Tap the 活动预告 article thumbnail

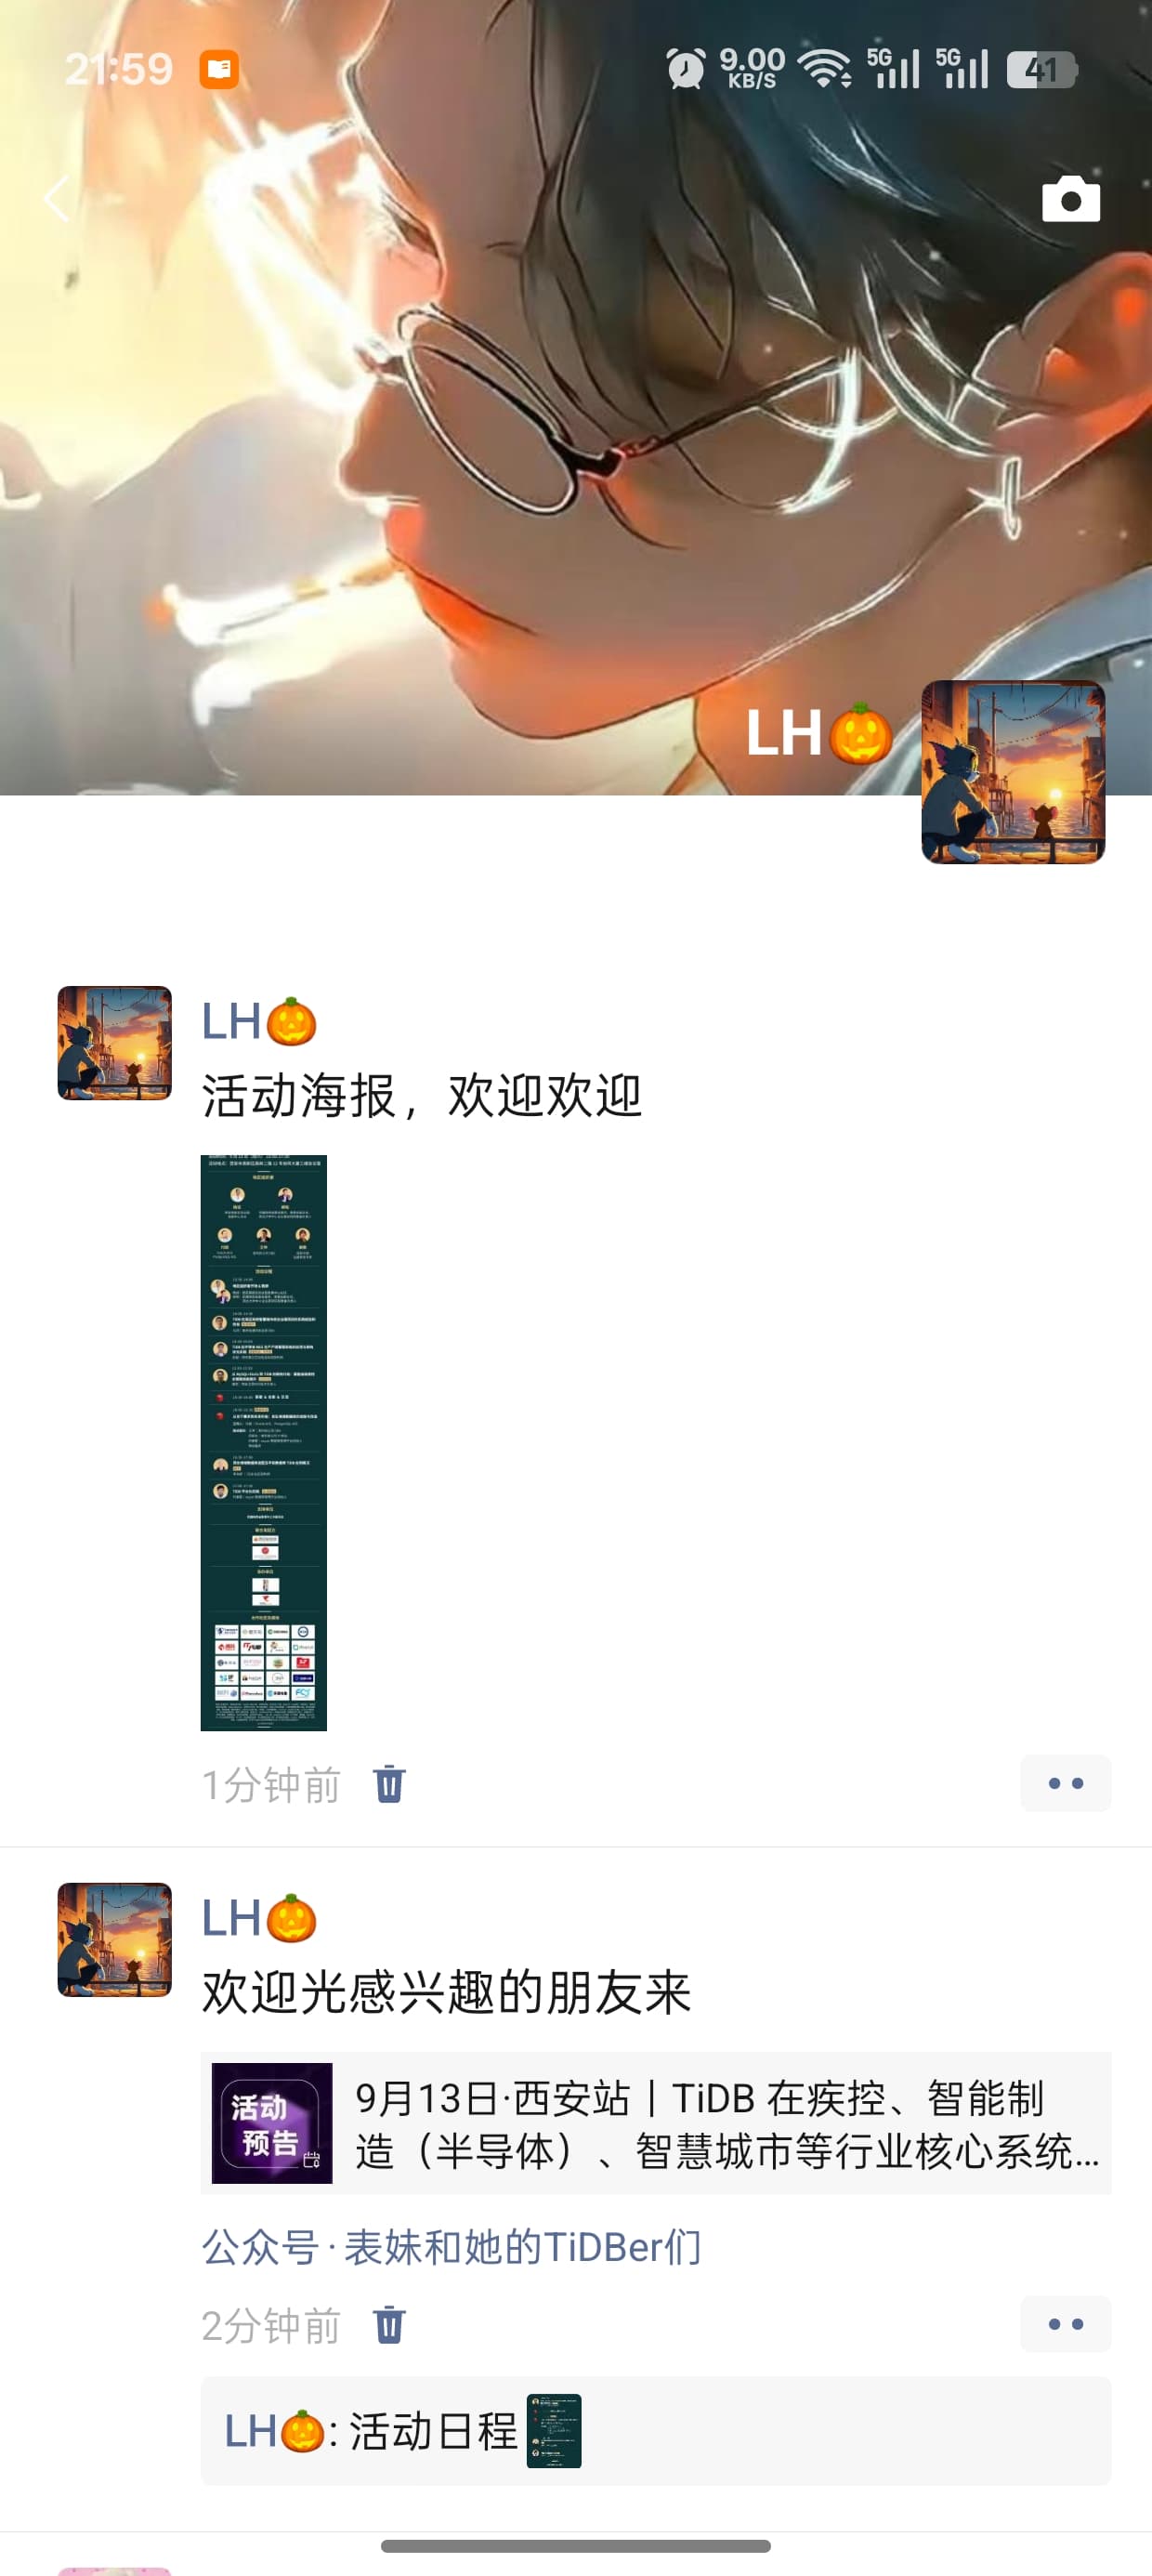pos(272,2123)
